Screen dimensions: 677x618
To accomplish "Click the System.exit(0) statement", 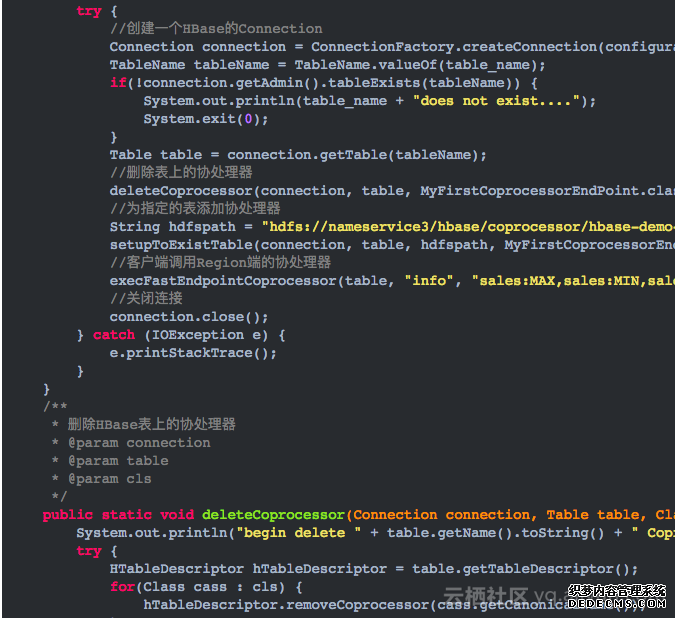I will pyautogui.click(x=205, y=119).
